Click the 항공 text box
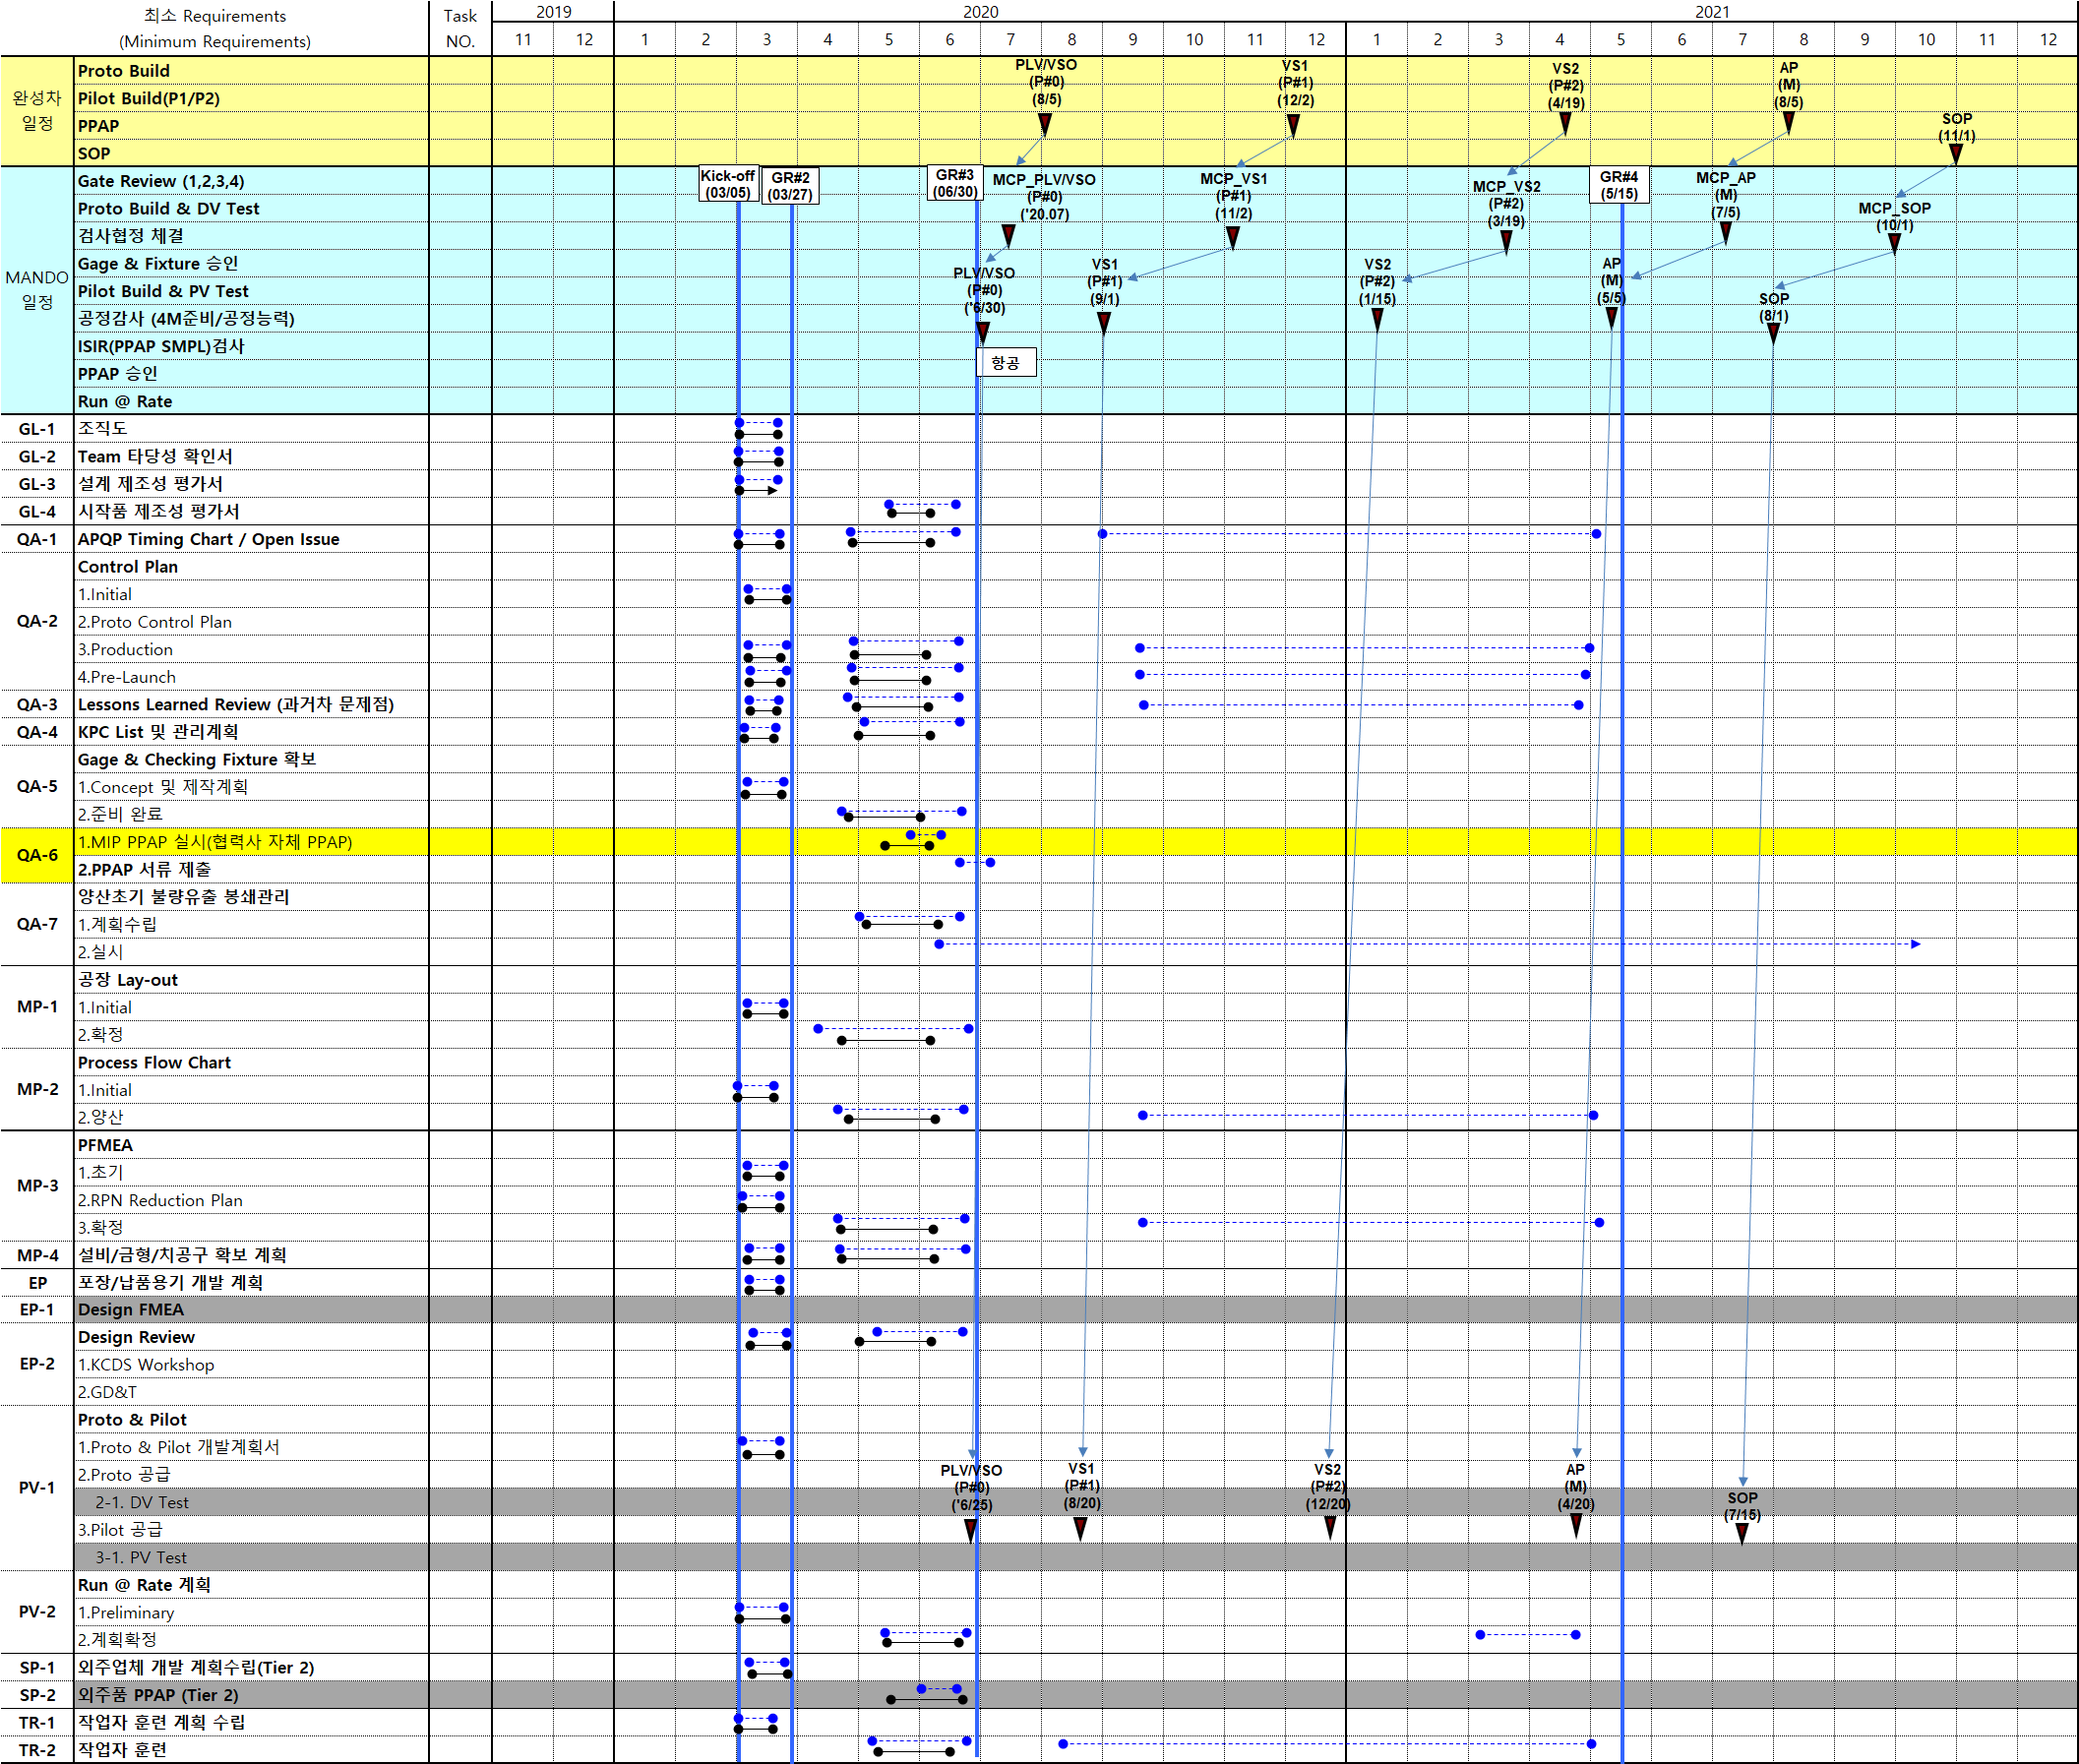The height and width of the screenshot is (1764, 2079). [x=1005, y=362]
